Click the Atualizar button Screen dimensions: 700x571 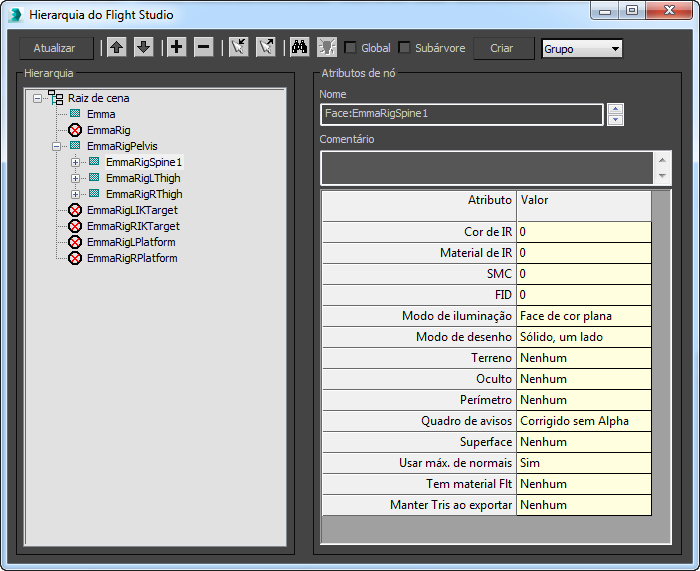tap(56, 48)
